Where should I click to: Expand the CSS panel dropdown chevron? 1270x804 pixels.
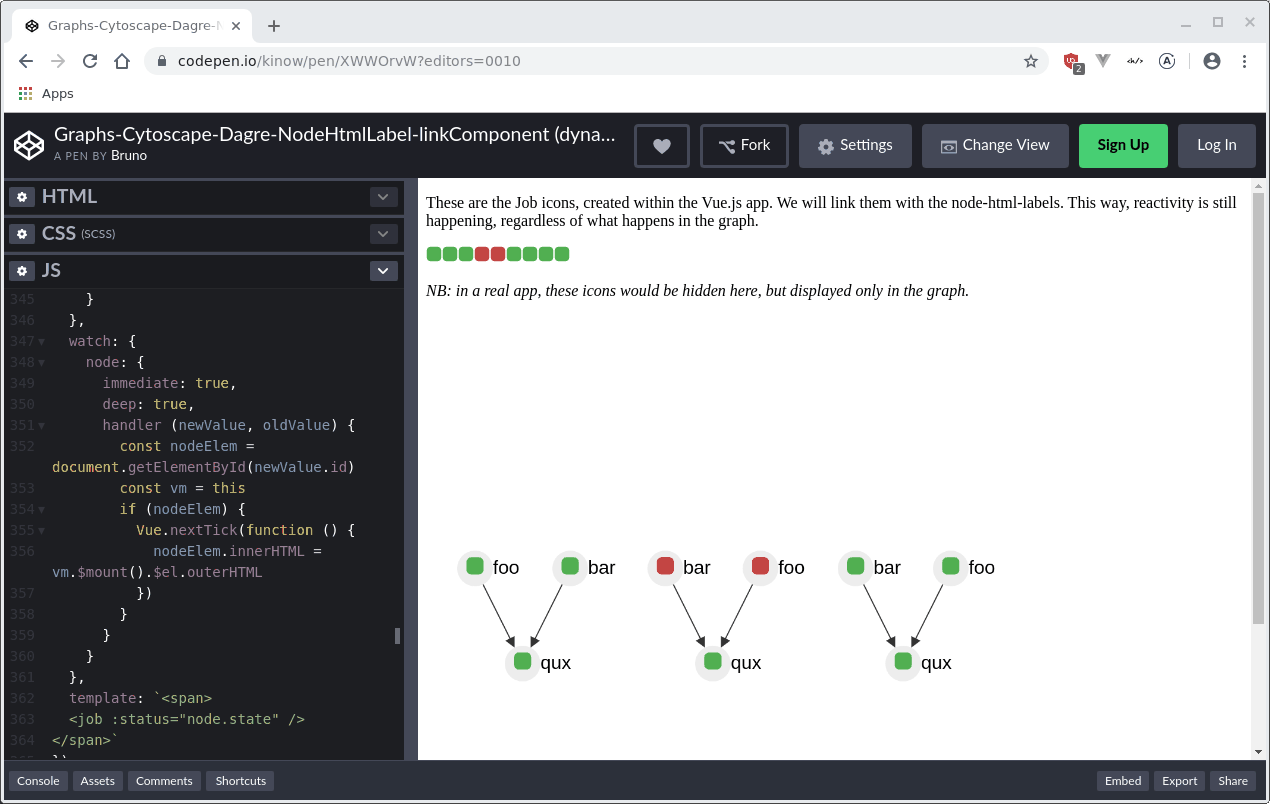[x=383, y=234]
